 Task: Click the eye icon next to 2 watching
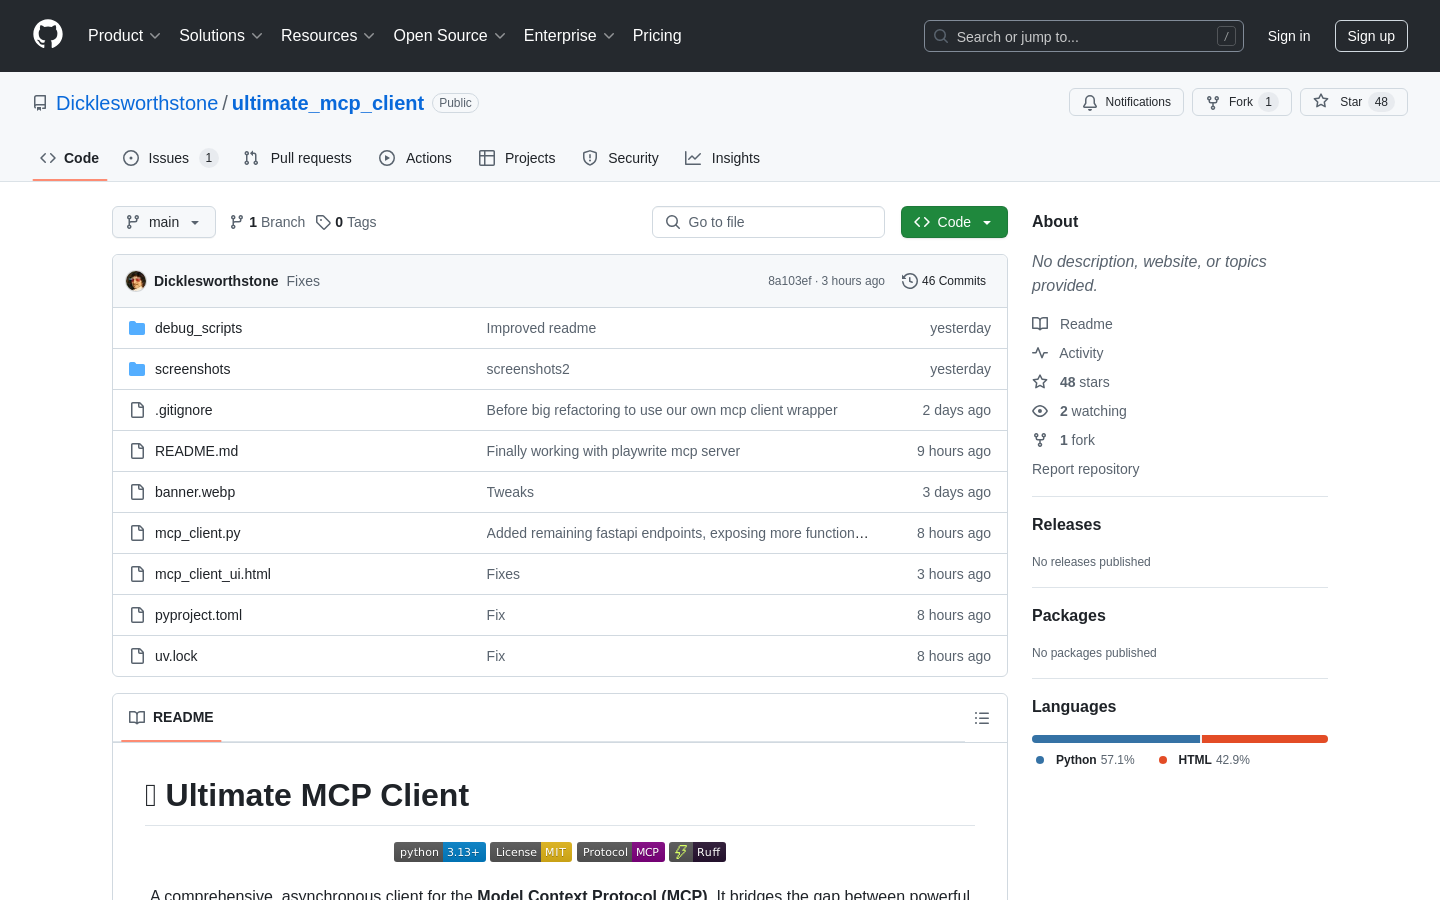[1040, 411]
